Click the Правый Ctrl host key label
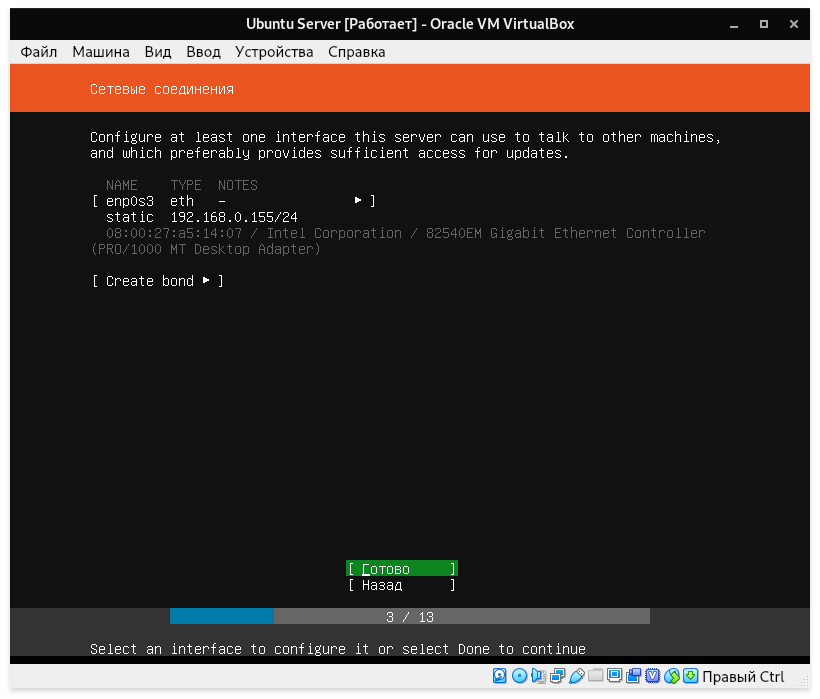Viewport: 820px width, 699px height. (x=743, y=677)
